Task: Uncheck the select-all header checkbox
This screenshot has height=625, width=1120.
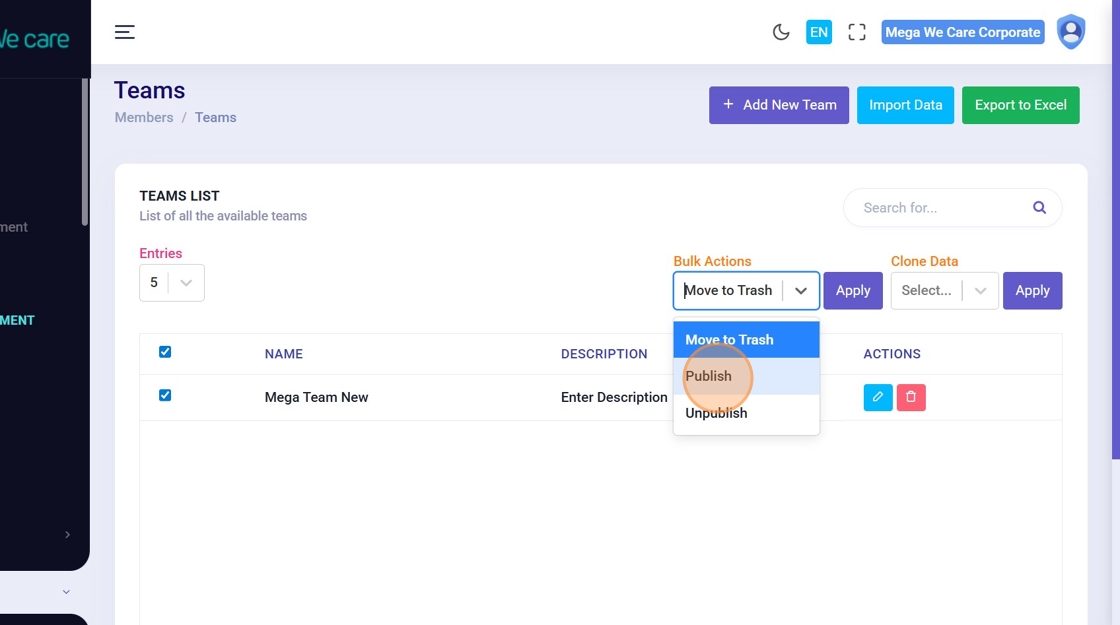Action: tap(165, 352)
